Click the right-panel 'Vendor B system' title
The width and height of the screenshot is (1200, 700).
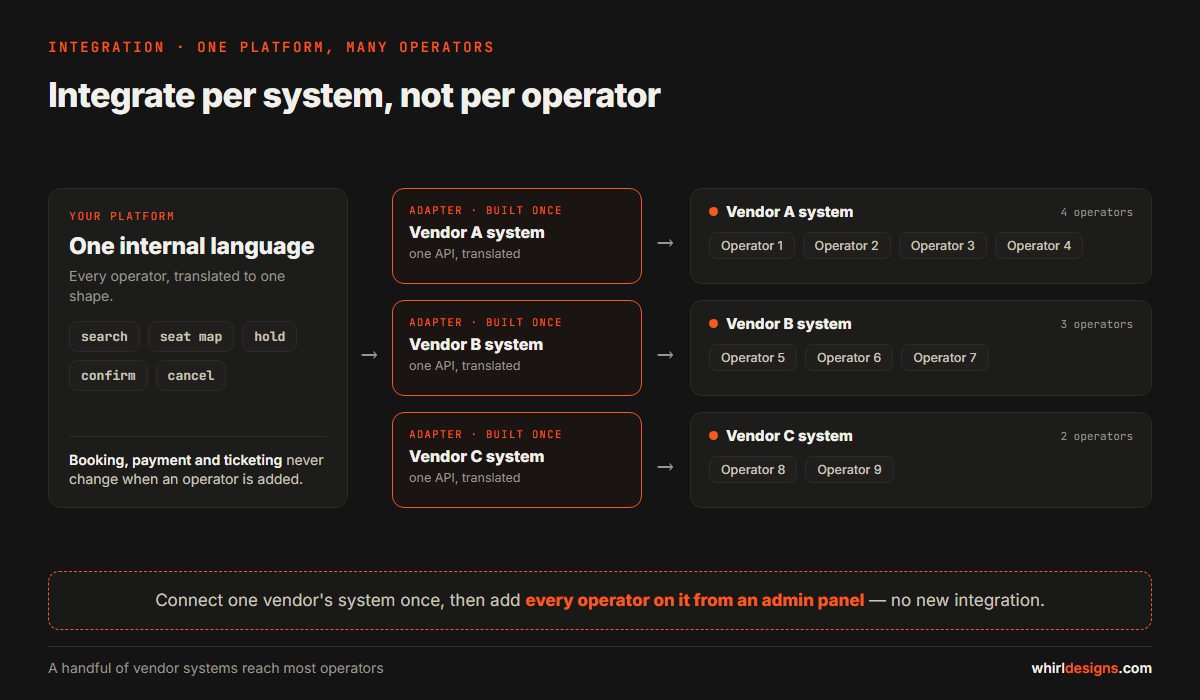pos(789,324)
